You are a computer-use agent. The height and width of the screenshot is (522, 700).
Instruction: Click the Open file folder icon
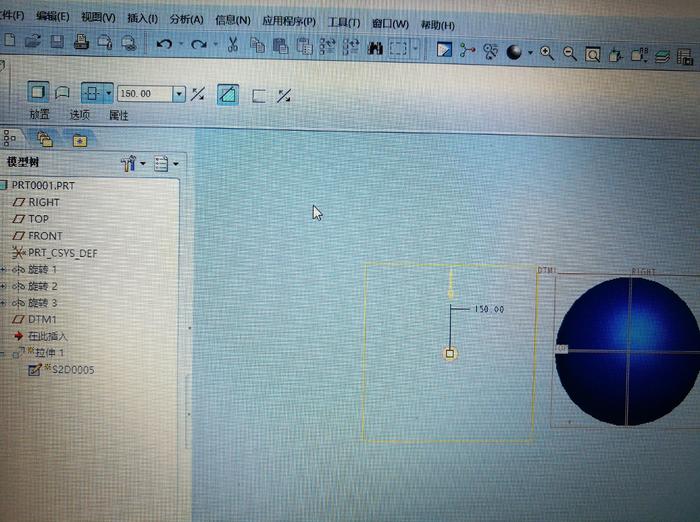click(x=33, y=41)
